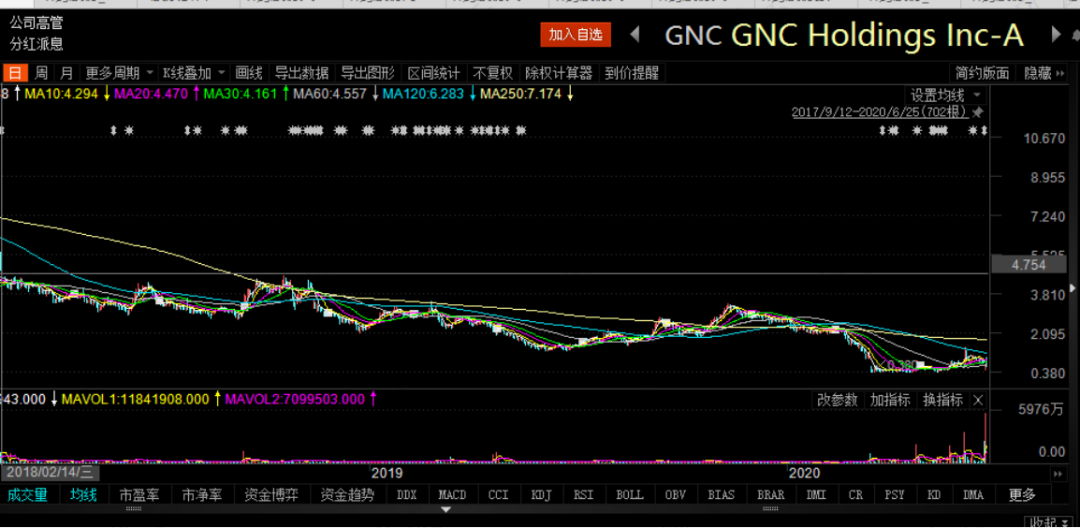
Task: Select MACD indicator tab
Action: 453,495
